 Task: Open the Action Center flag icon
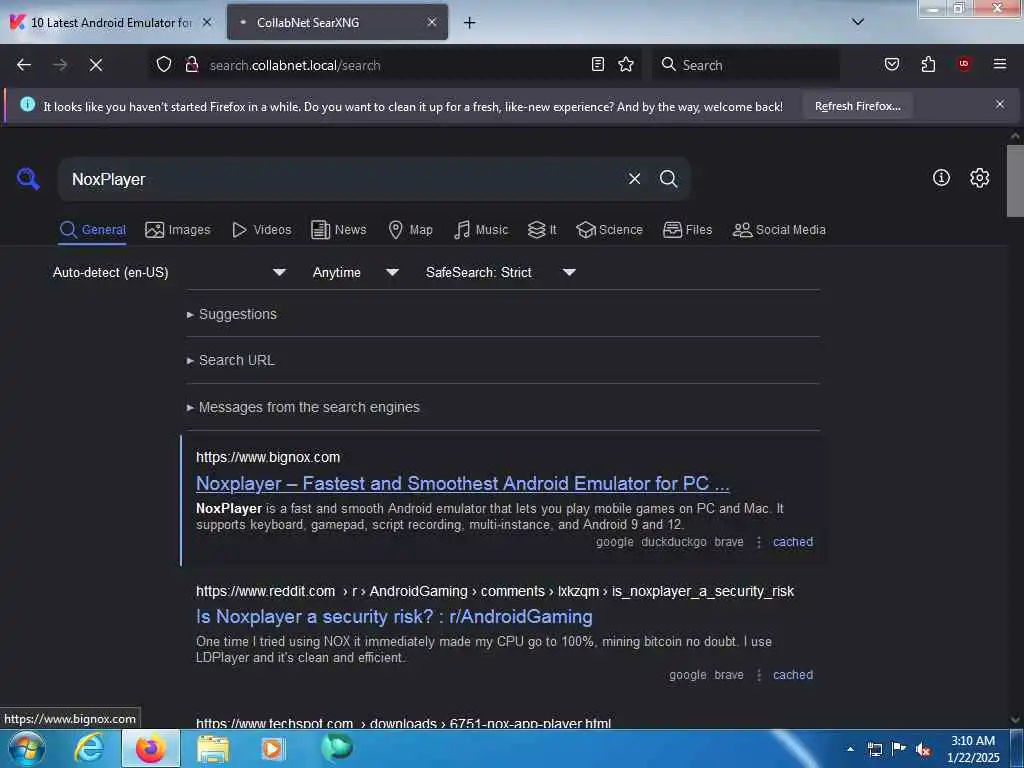tap(899, 749)
